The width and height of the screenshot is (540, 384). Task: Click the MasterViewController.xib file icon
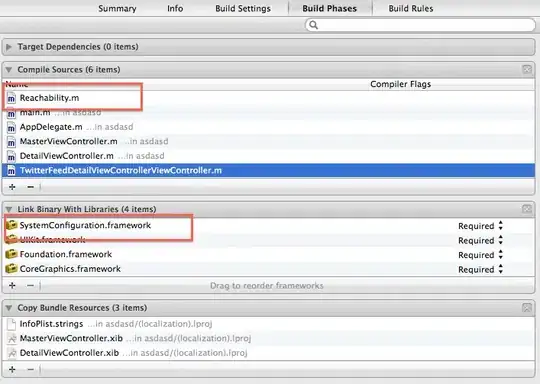tap(12, 339)
